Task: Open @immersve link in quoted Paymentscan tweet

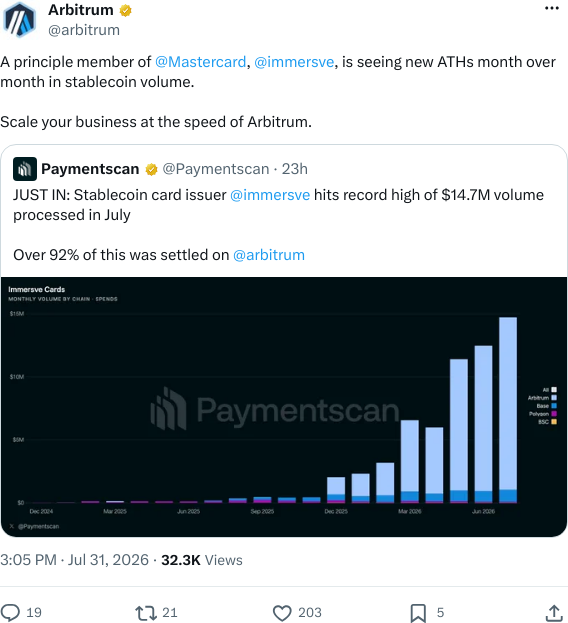Action: (270, 195)
